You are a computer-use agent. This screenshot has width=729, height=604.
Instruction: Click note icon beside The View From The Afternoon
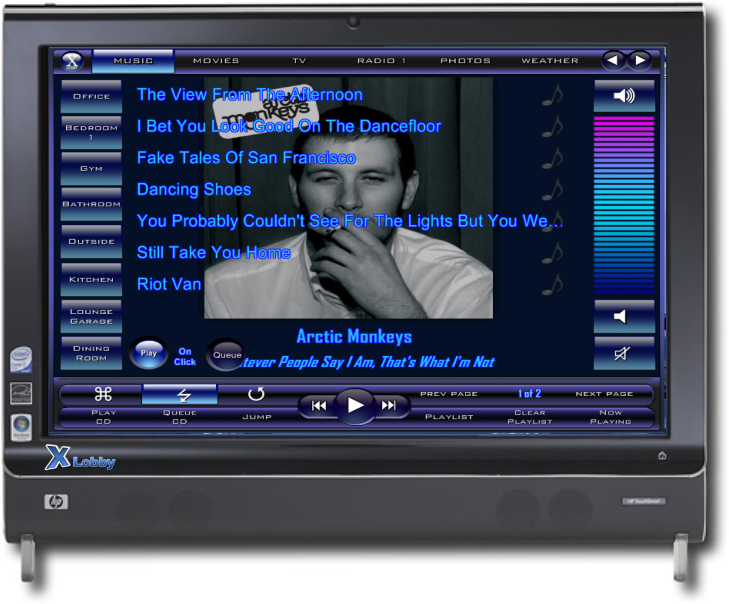(553, 95)
